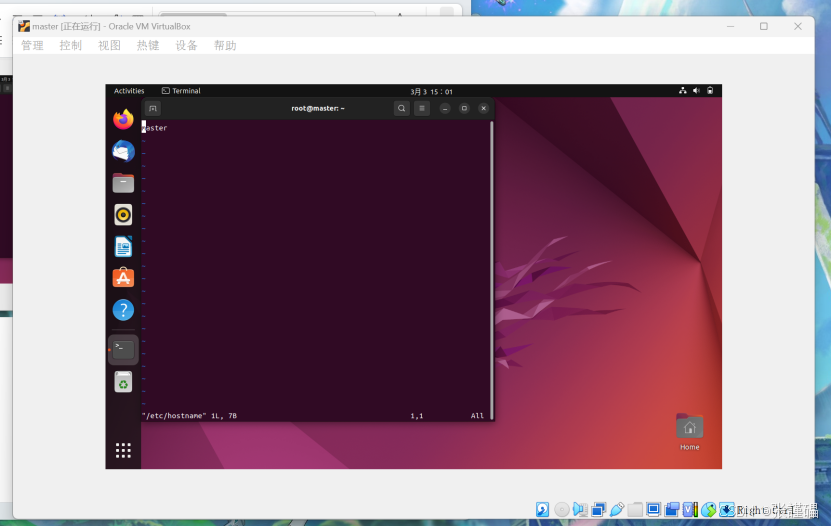Click the volume icon in Ubuntu top bar

[696, 91]
